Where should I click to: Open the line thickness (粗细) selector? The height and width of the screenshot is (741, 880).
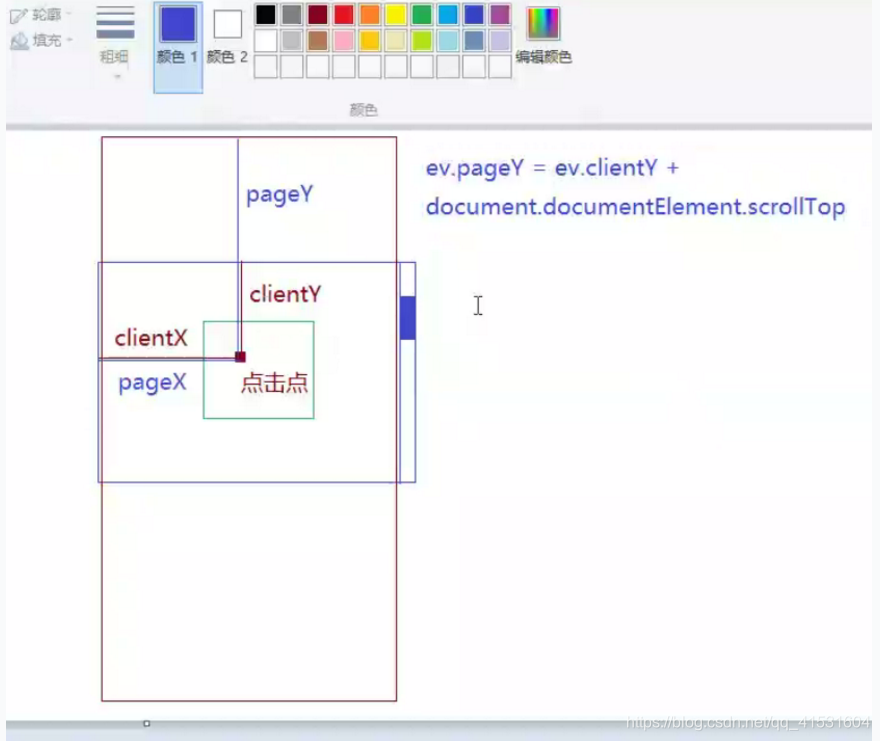115,42
